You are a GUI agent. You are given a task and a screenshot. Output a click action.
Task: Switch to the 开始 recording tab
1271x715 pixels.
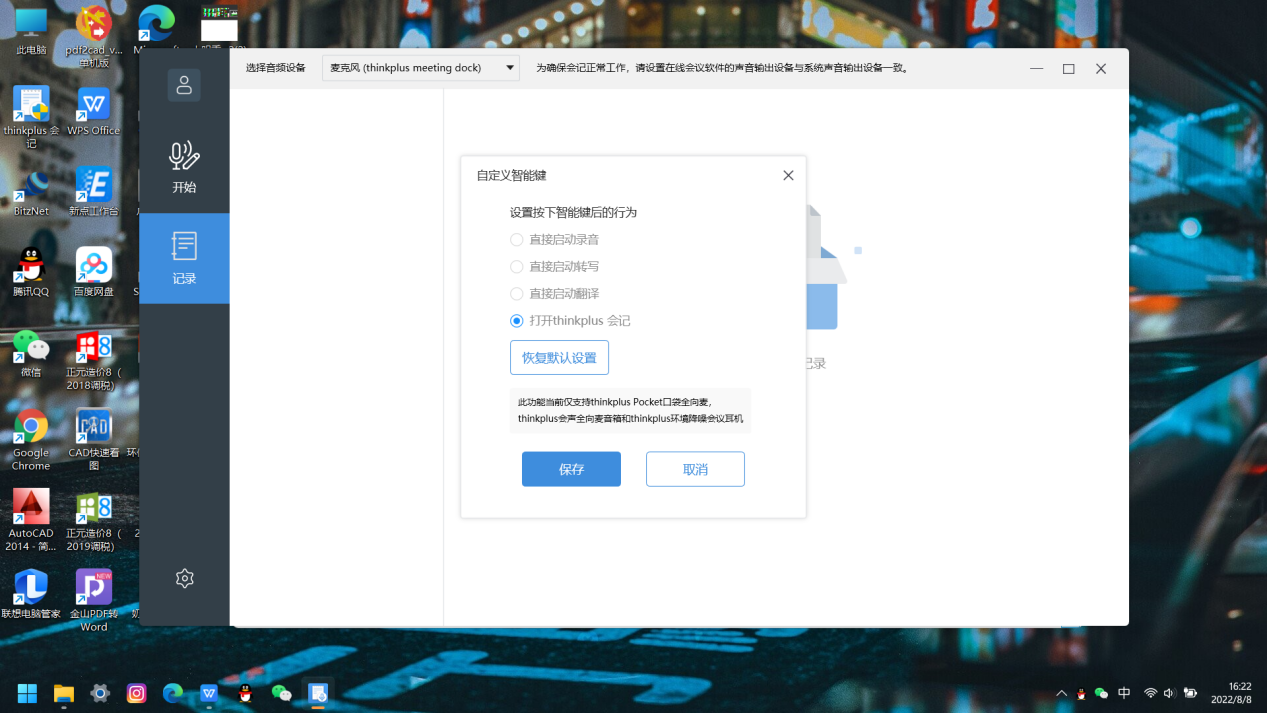click(184, 167)
